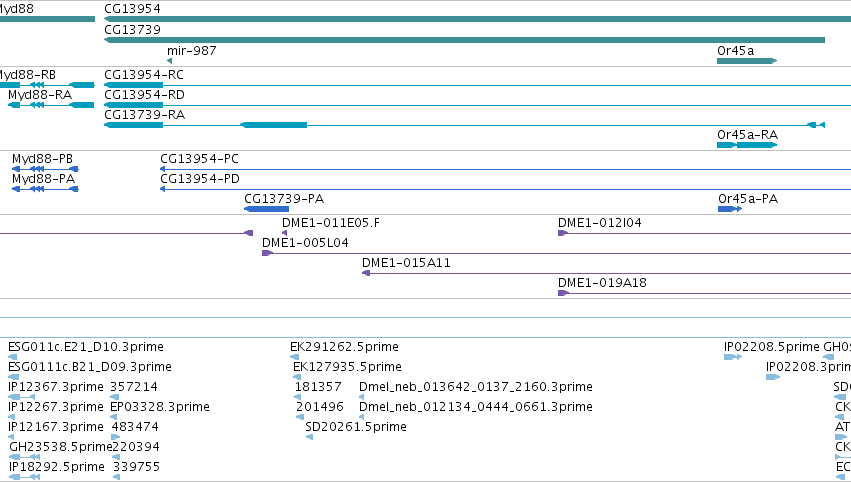
Task: Click the CG13739-RA right end exons
Action: coord(816,125)
